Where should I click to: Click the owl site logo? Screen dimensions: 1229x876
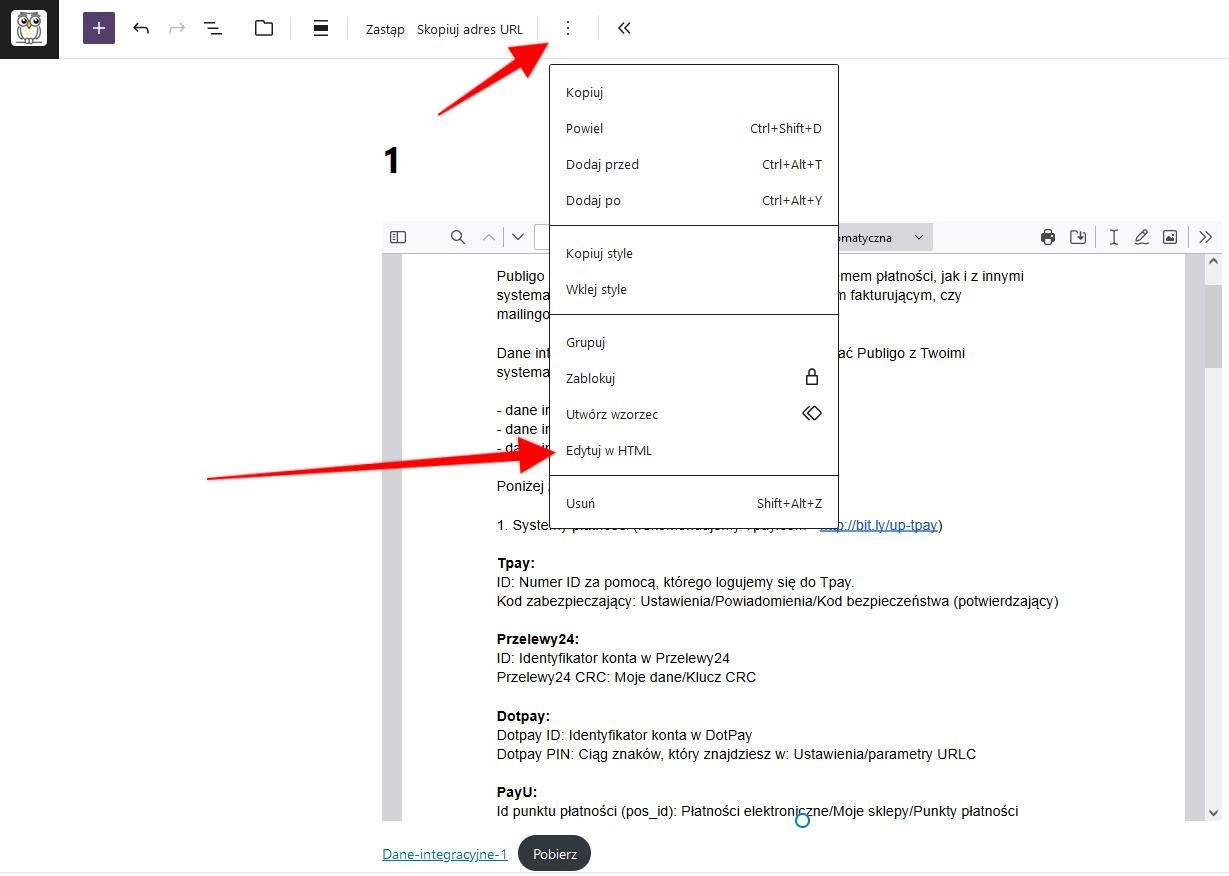pyautogui.click(x=29, y=28)
